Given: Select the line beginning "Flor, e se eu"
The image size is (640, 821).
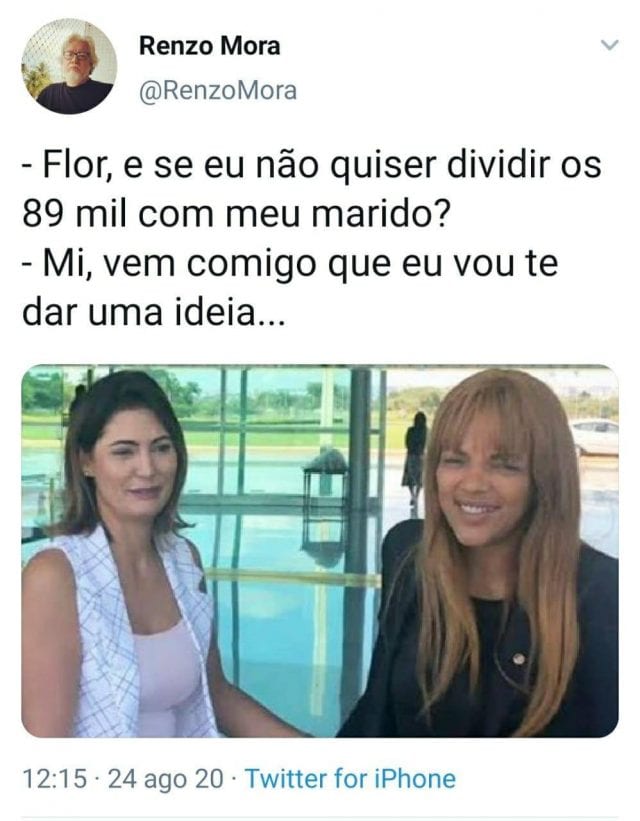Looking at the screenshot, I should tap(312, 164).
